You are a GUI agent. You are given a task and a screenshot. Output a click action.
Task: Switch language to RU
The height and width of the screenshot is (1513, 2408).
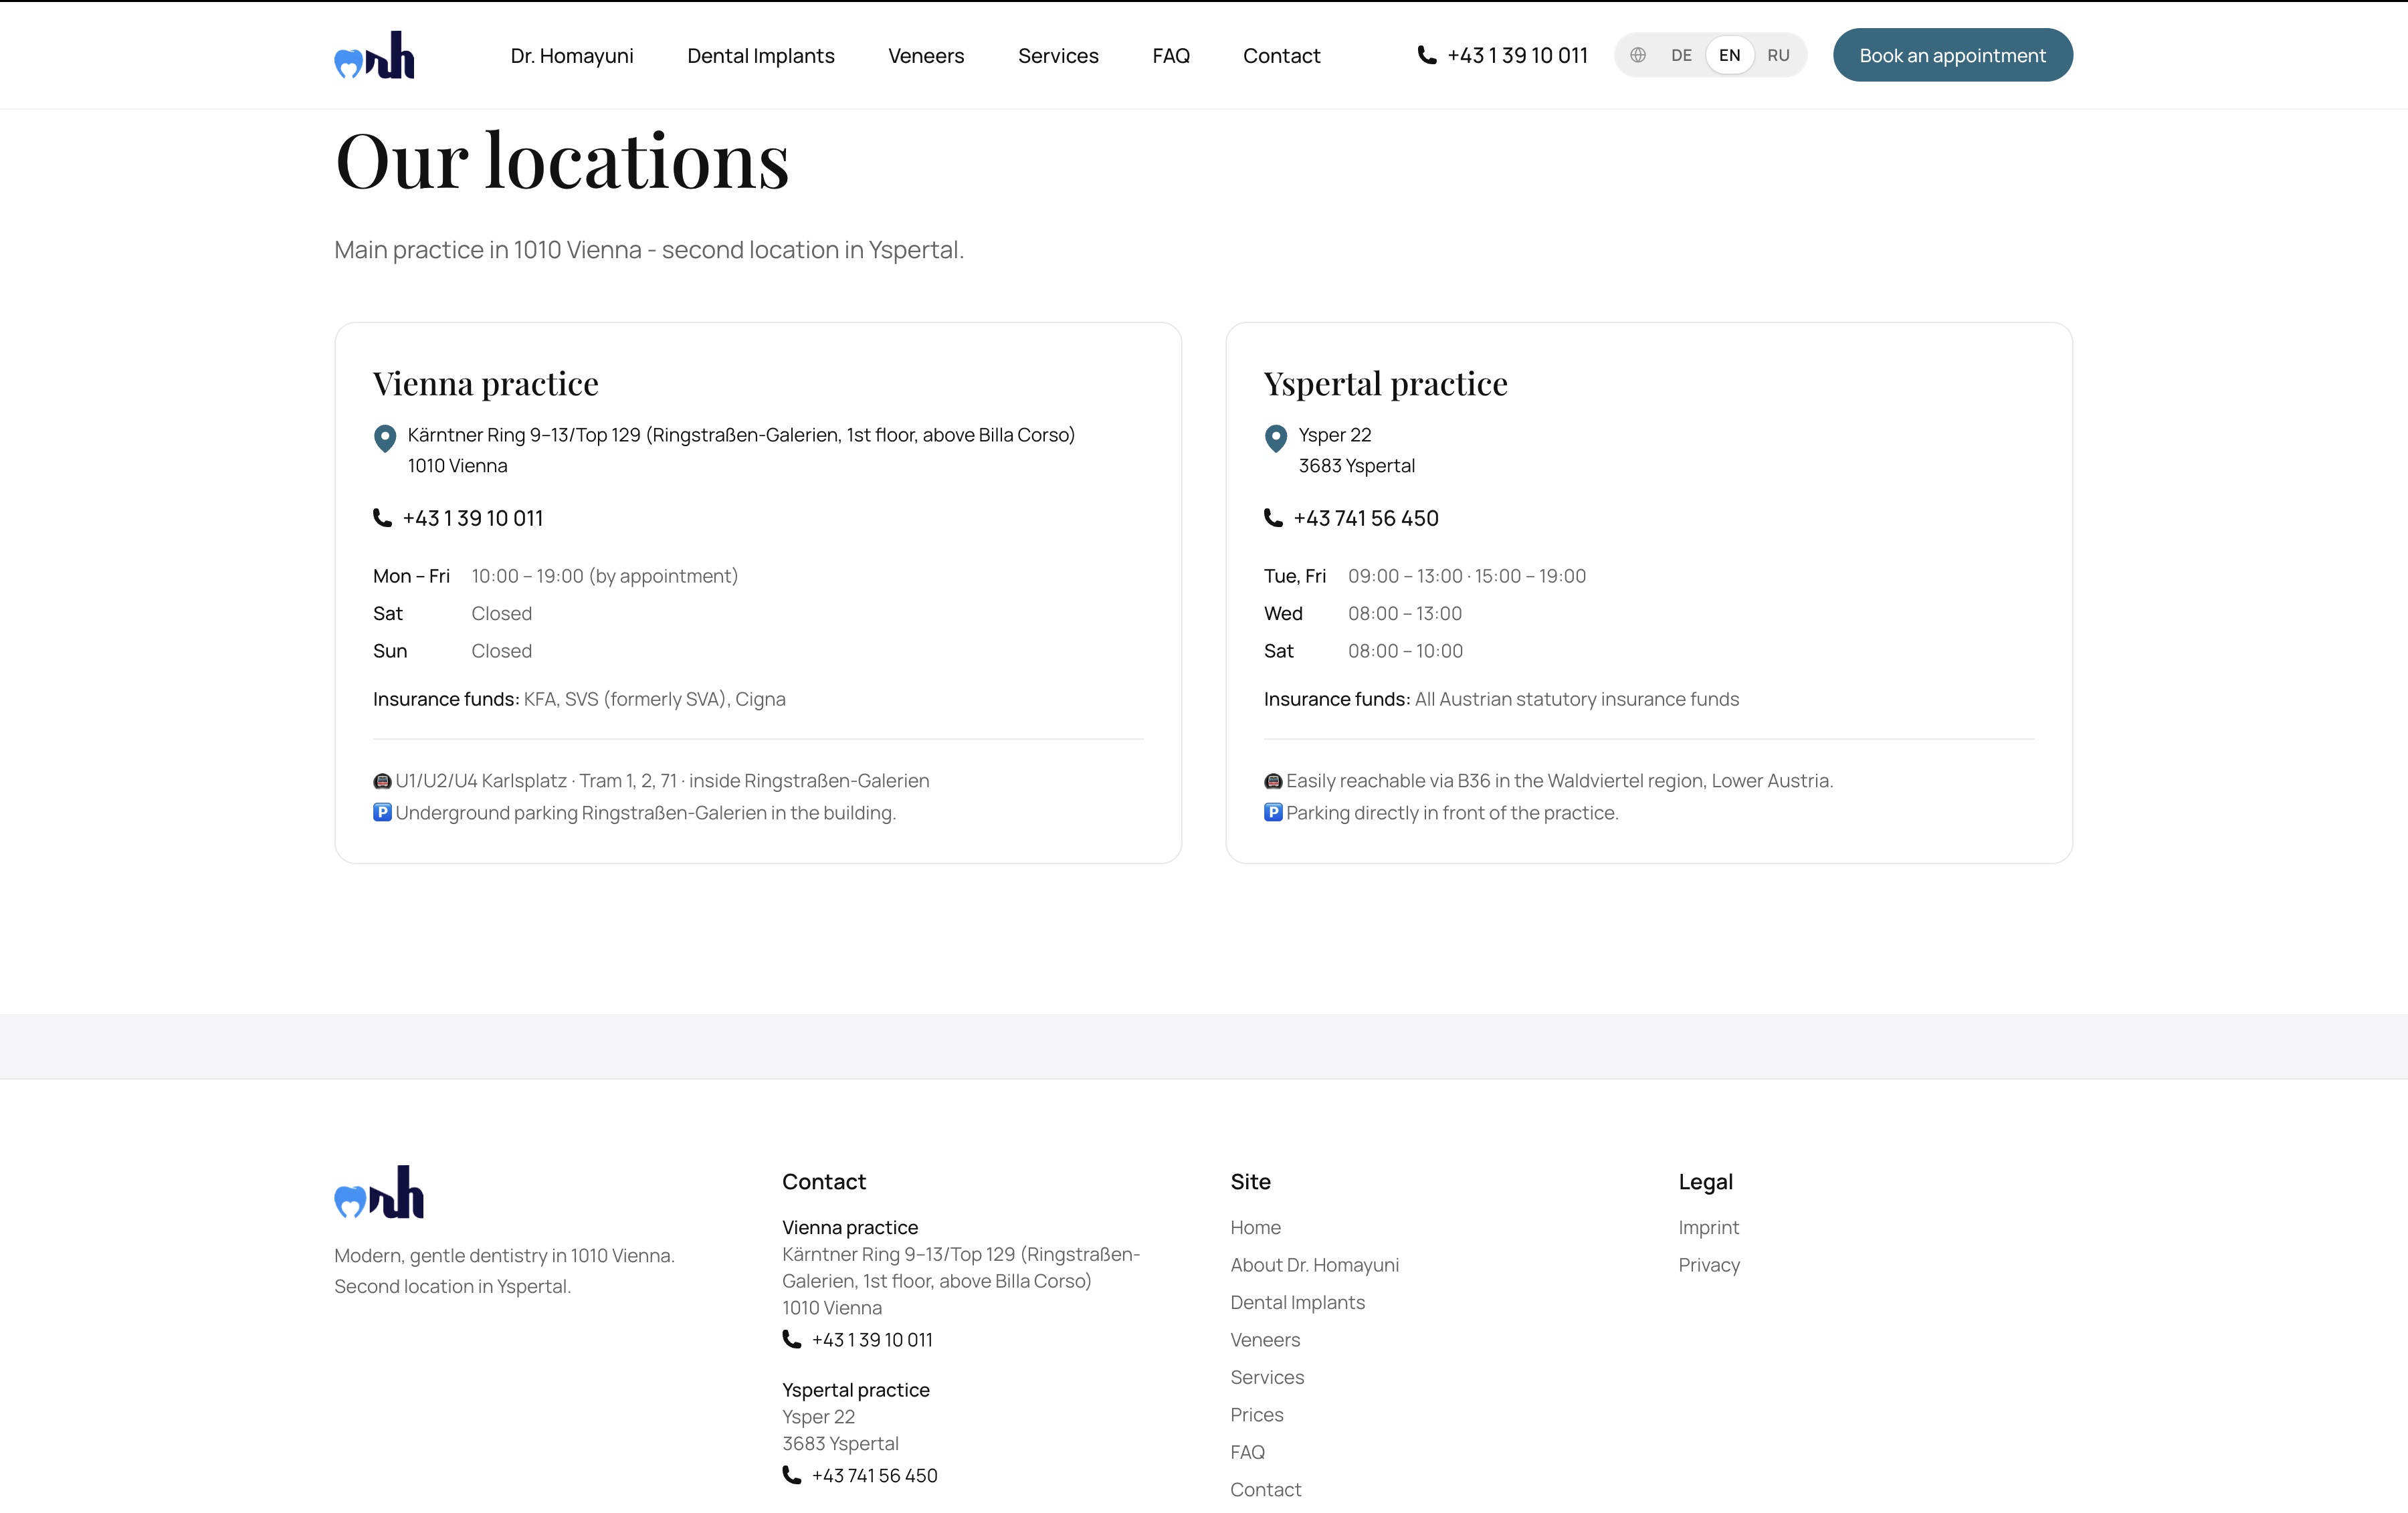click(1778, 55)
